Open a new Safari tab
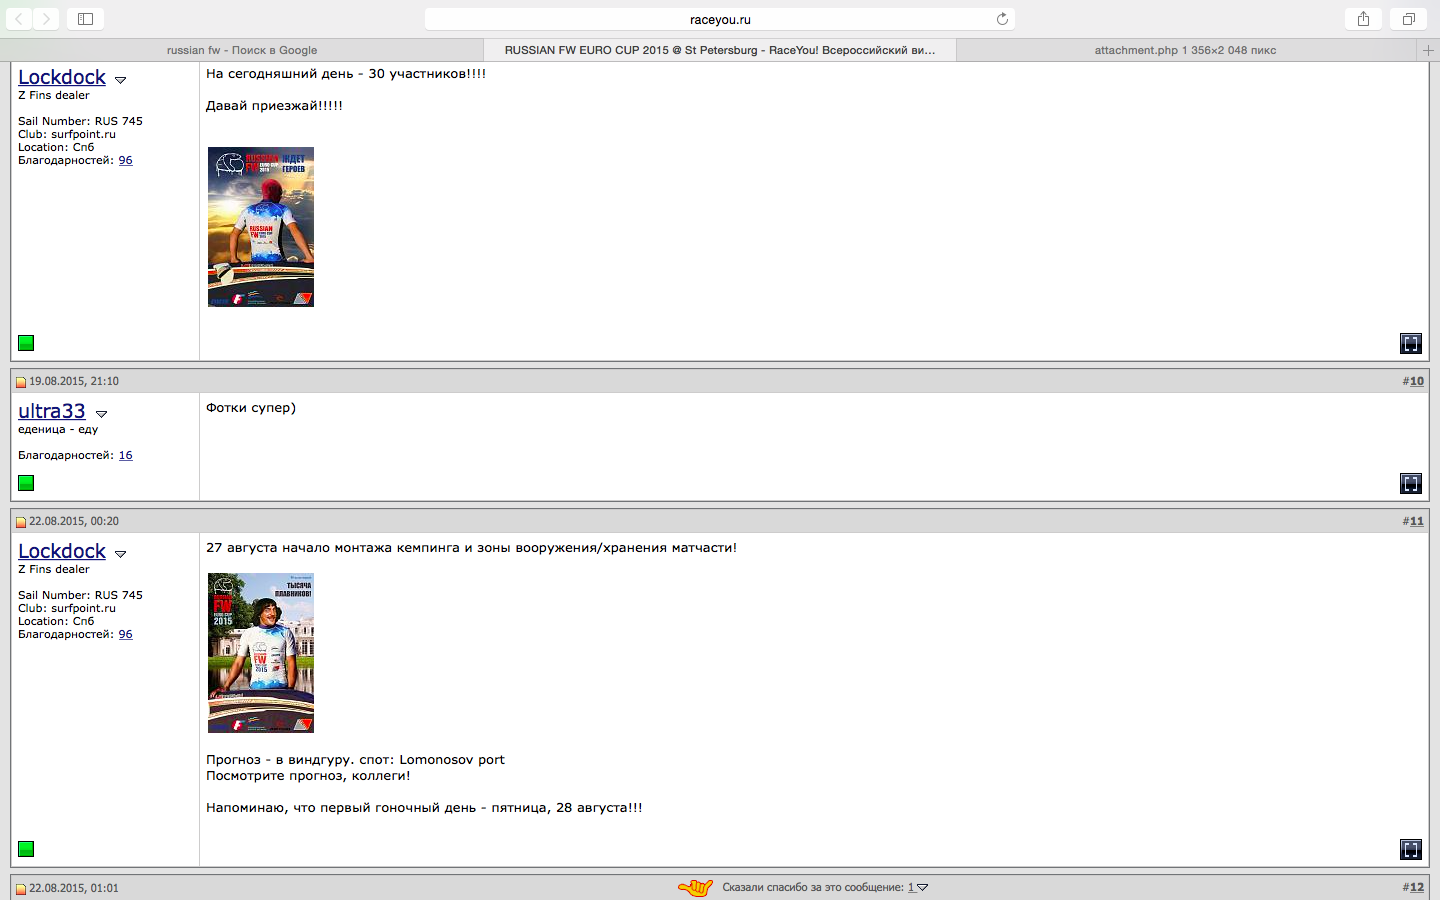This screenshot has height=900, width=1440. click(x=1428, y=50)
